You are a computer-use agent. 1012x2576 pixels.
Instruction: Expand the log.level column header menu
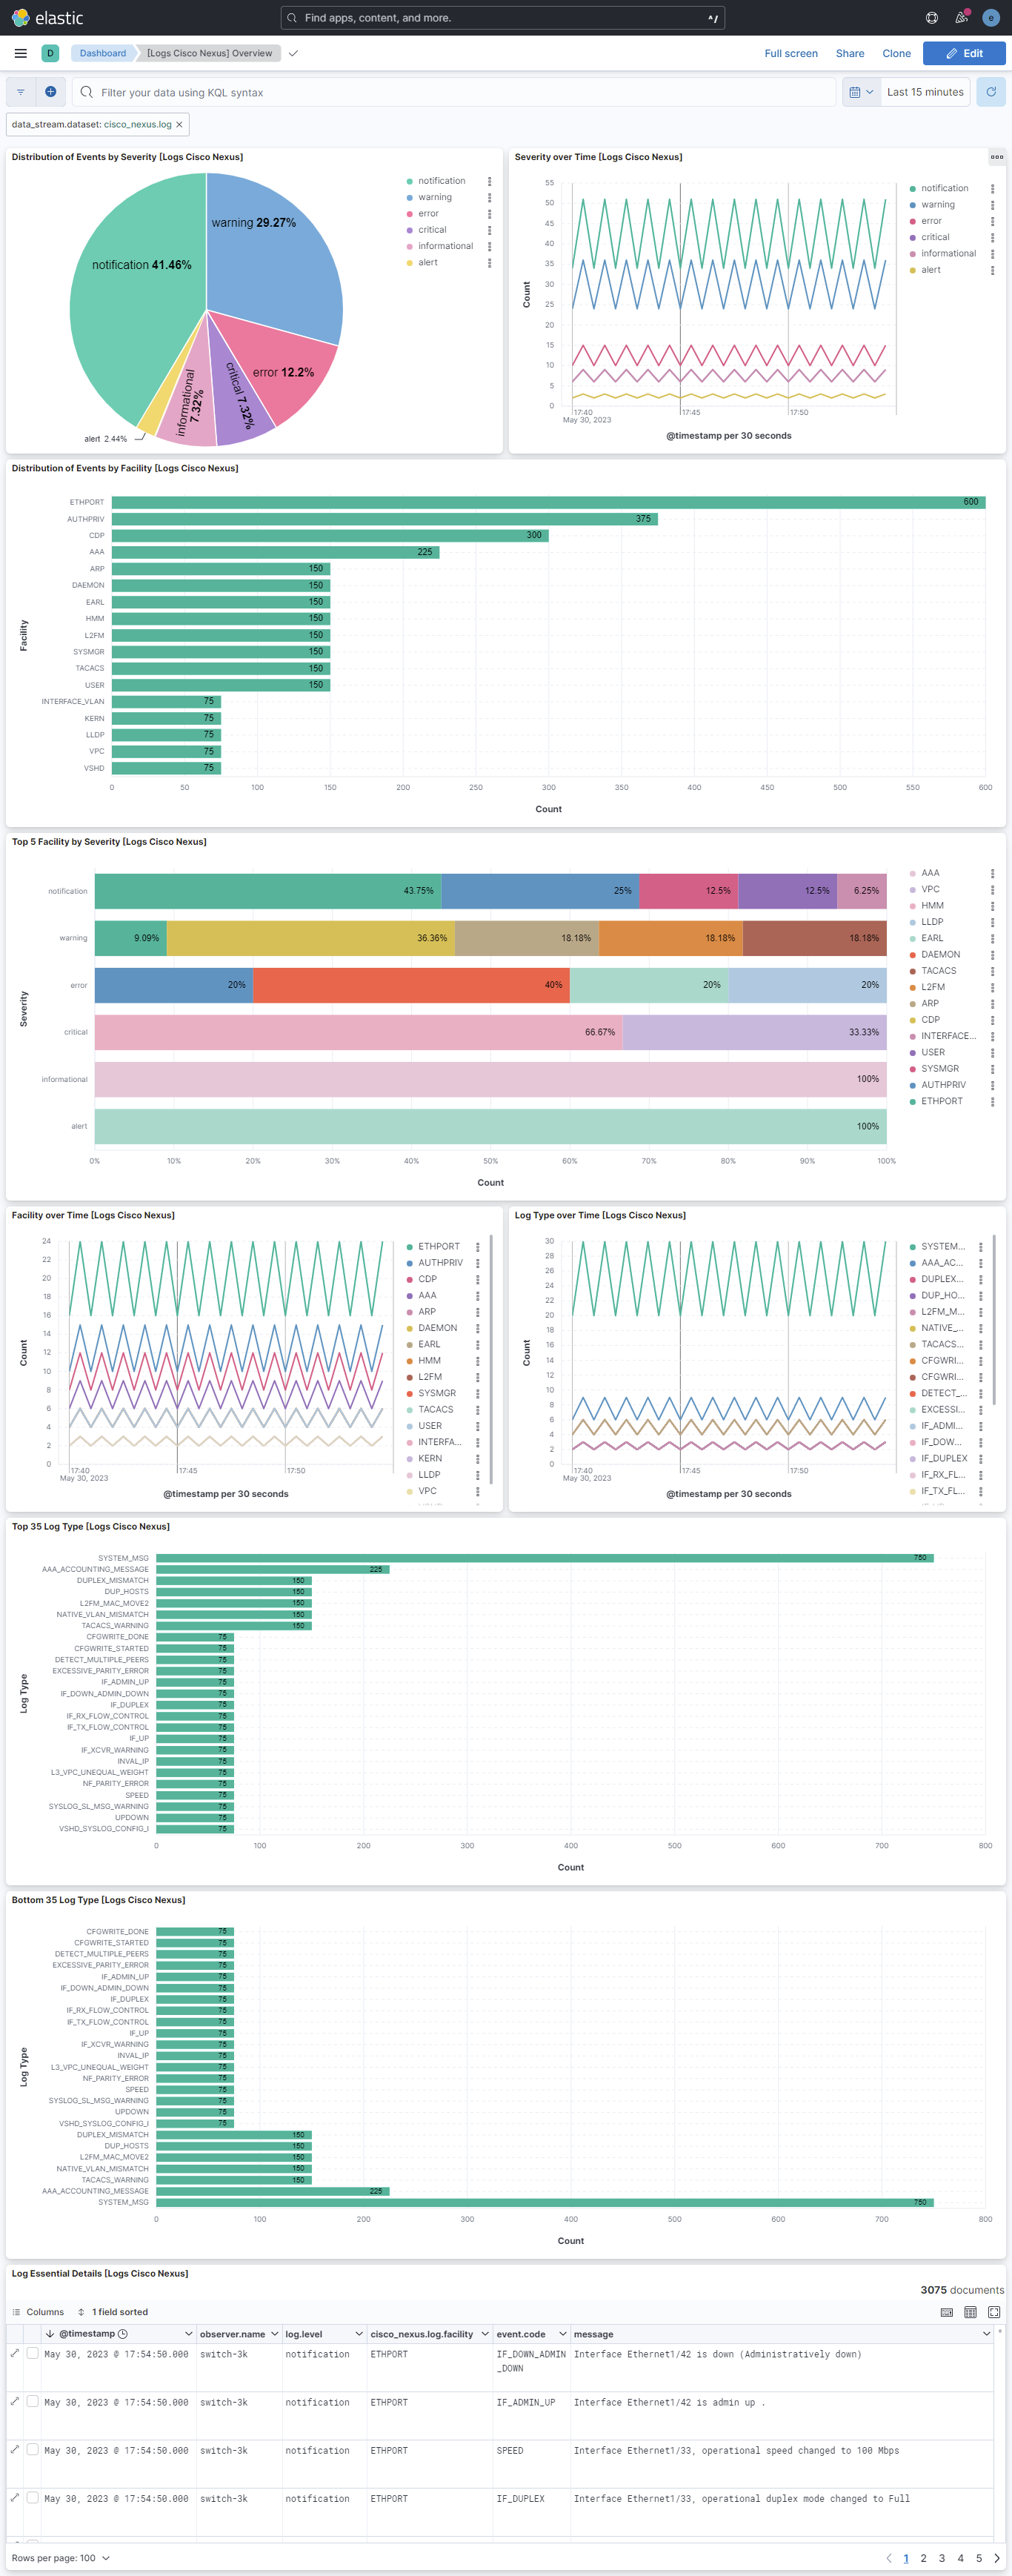(358, 2334)
